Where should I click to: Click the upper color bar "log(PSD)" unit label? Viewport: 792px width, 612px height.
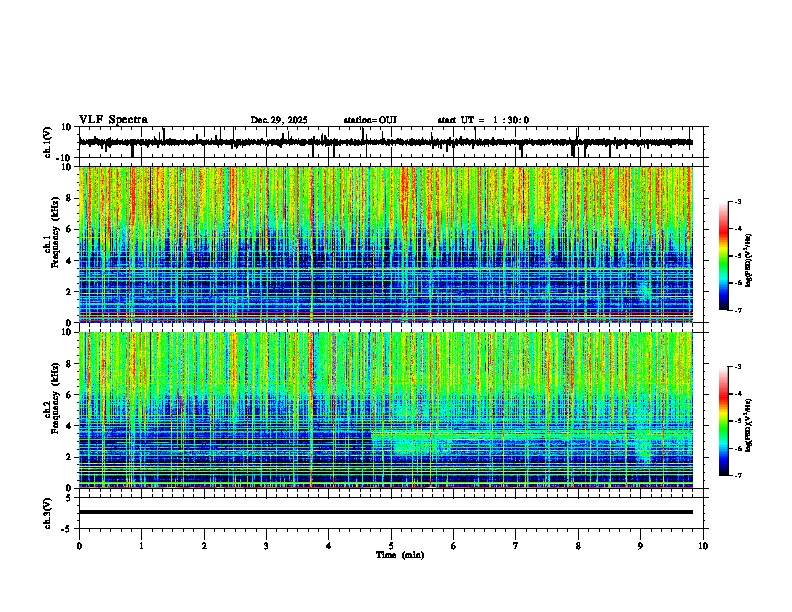point(749,260)
